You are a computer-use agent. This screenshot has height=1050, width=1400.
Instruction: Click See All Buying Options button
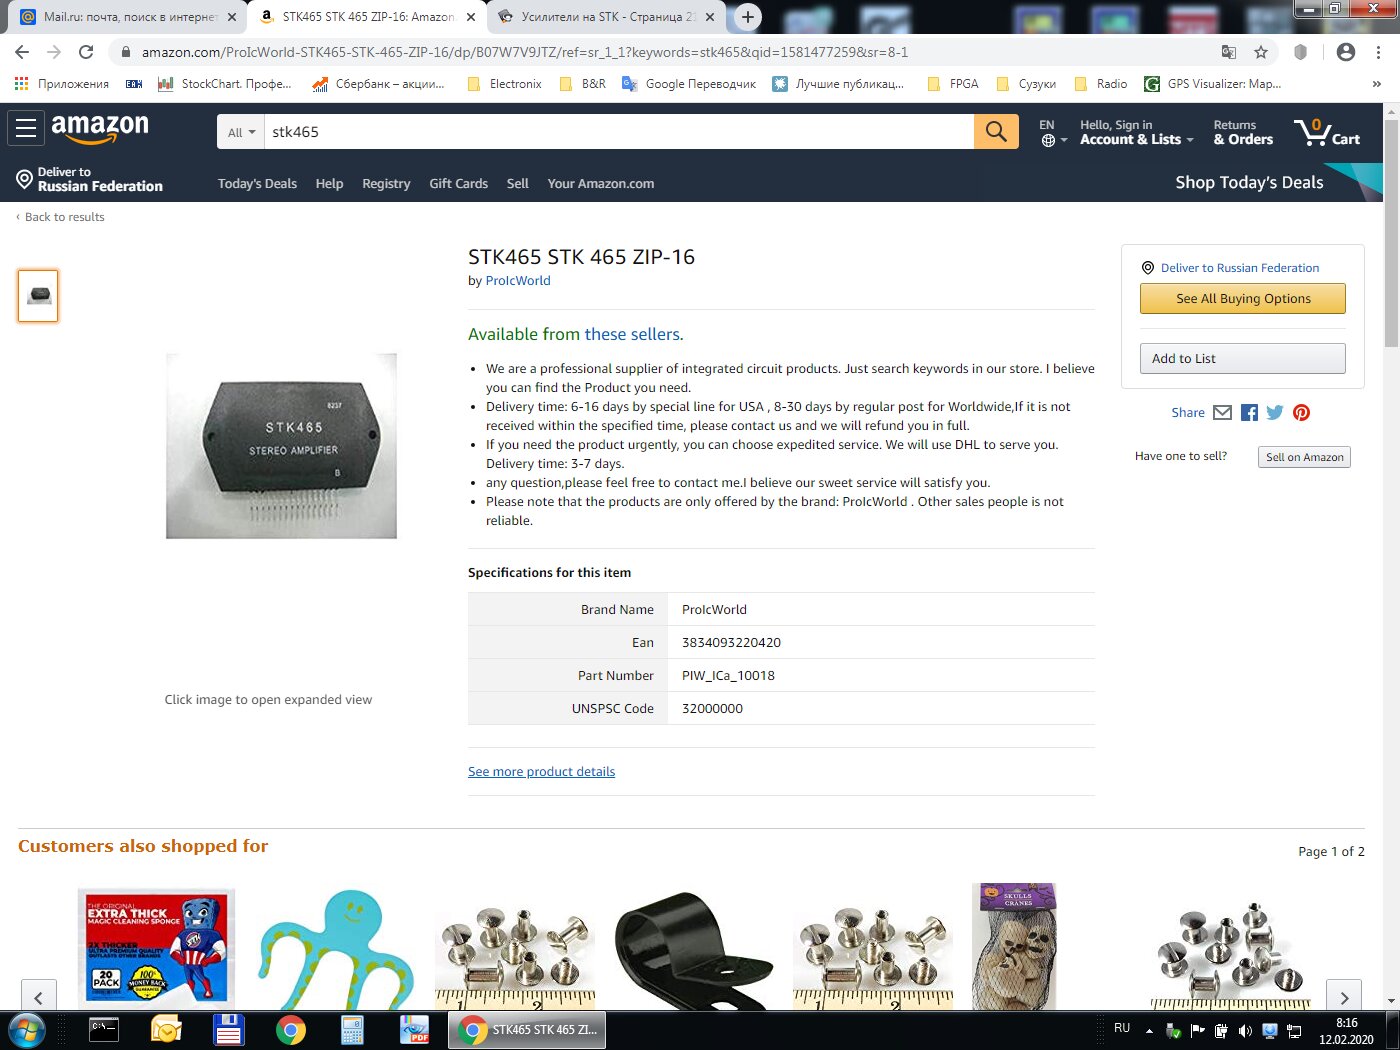pos(1243,298)
